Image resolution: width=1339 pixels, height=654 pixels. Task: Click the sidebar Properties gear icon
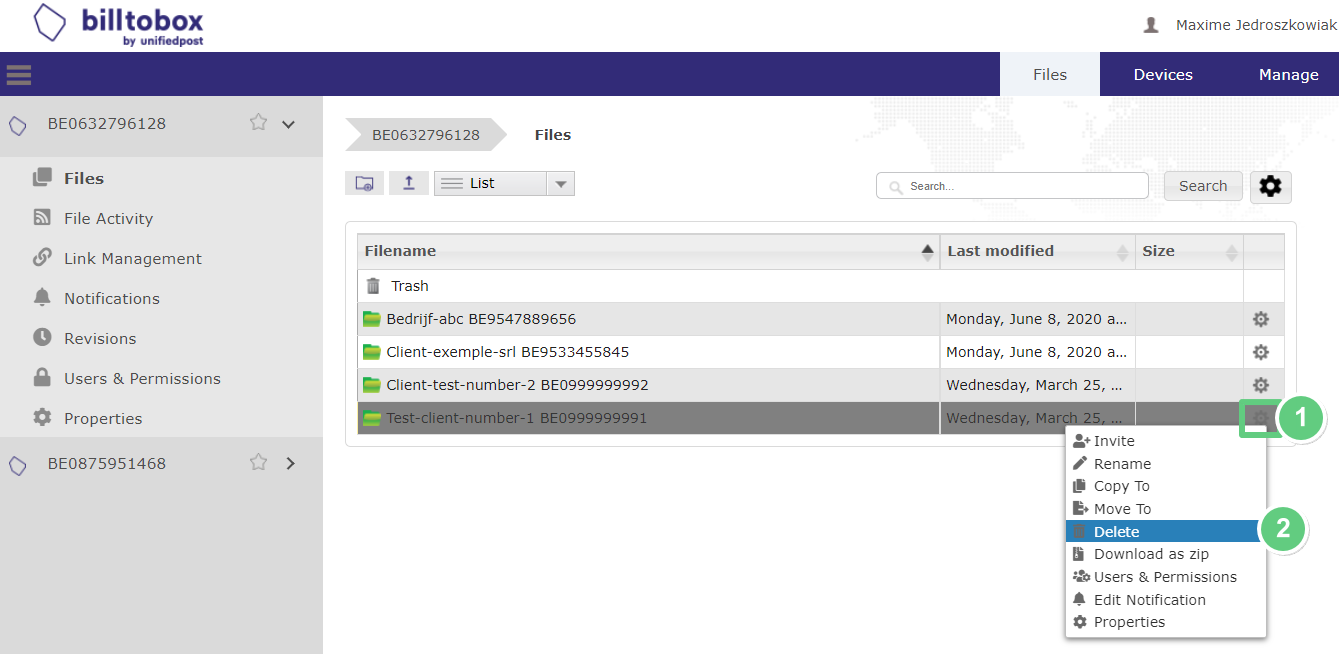[42, 417]
